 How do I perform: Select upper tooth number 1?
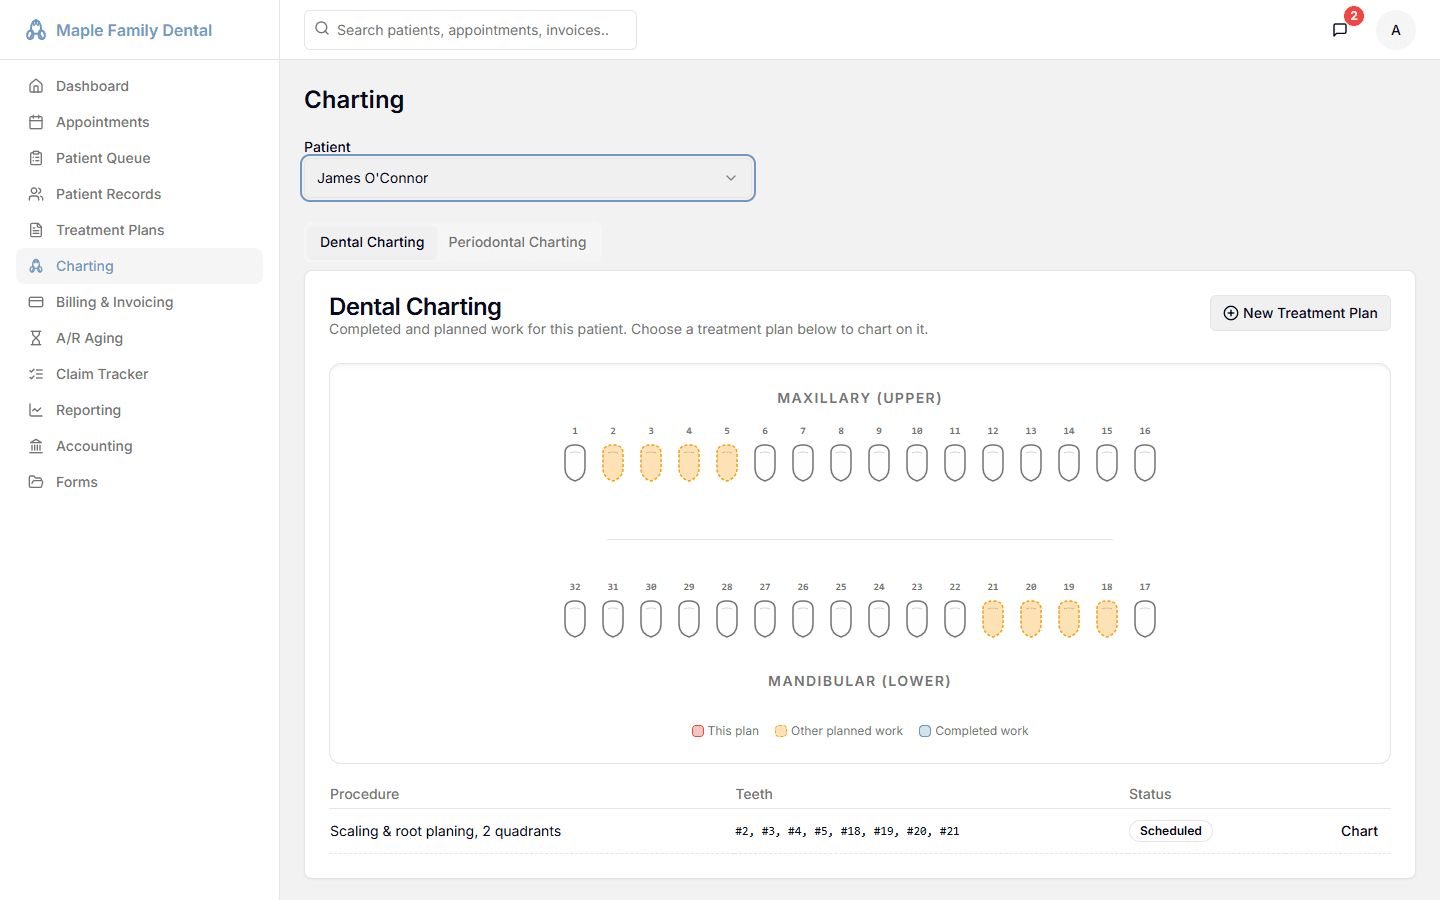click(x=575, y=463)
